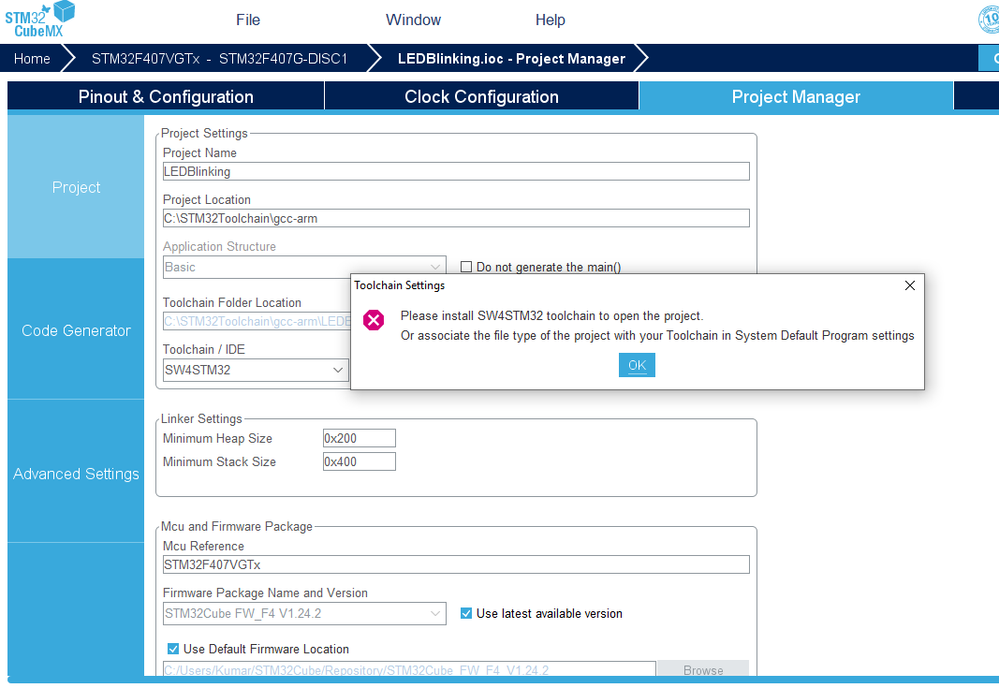This screenshot has height=686, width=999.
Task: Click LEDBlinking.ioc - Project Manager breadcrumb
Action: (x=511, y=59)
